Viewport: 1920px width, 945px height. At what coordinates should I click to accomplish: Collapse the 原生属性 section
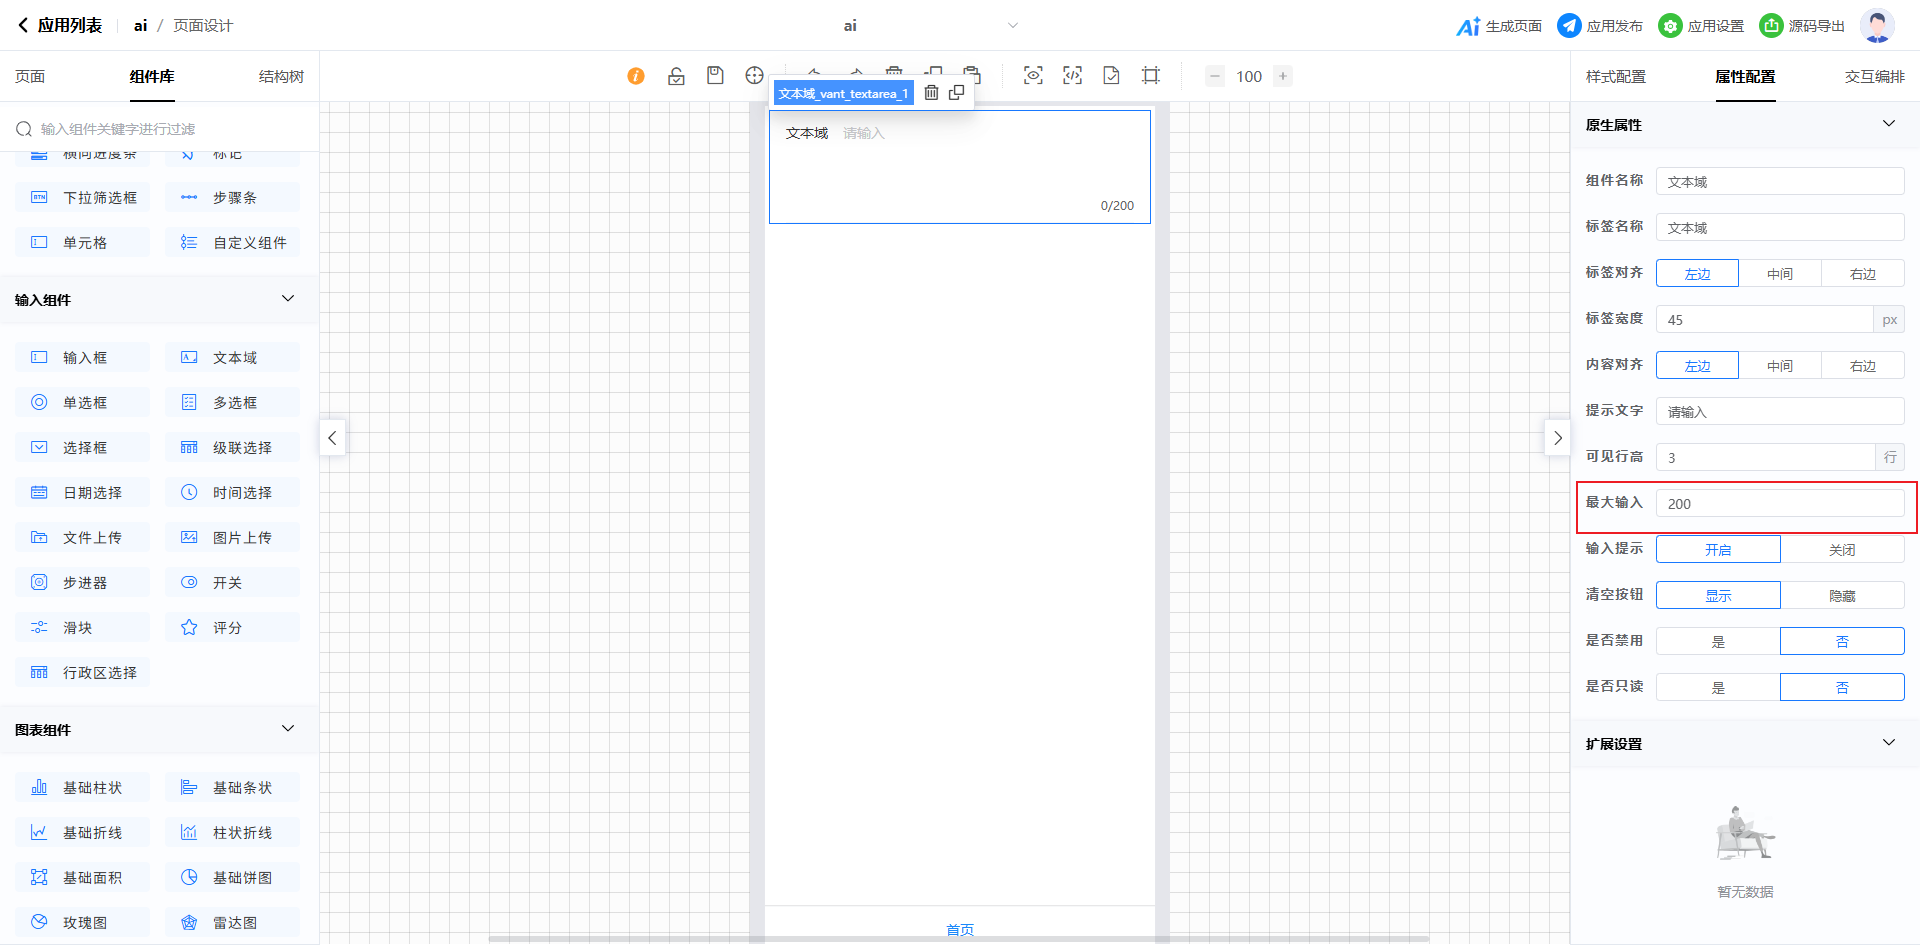point(1888,124)
